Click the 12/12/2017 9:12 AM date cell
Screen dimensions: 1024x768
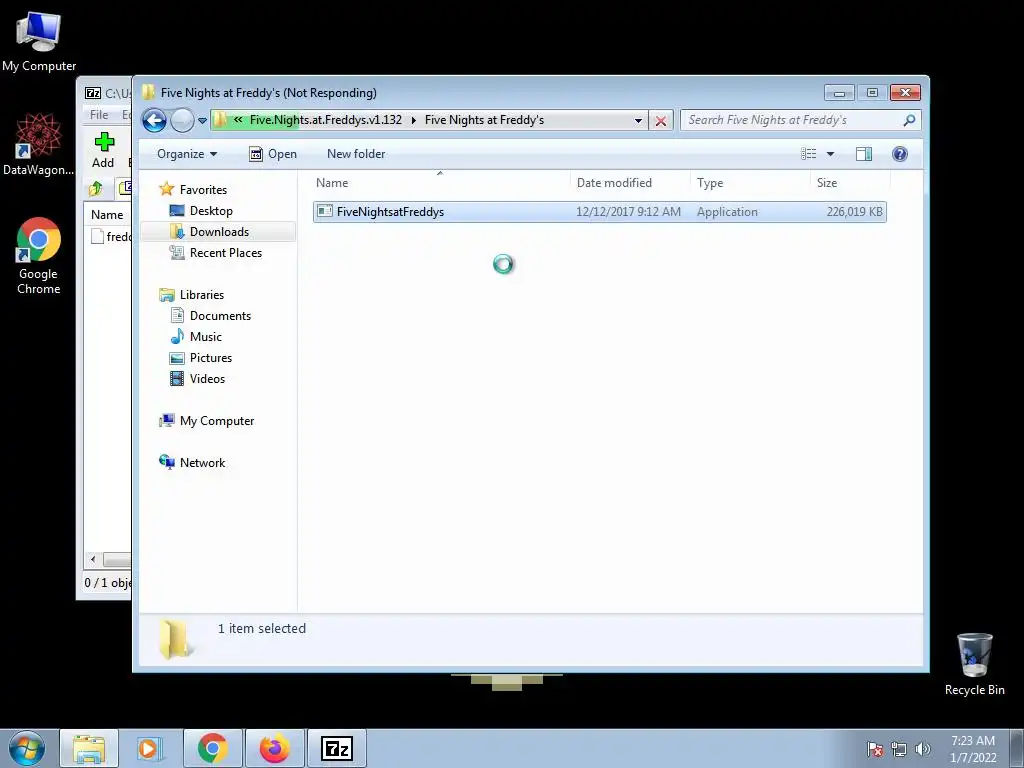pyautogui.click(x=628, y=212)
